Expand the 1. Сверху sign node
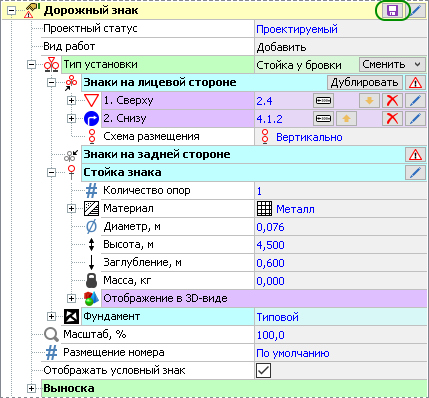 (x=71, y=100)
